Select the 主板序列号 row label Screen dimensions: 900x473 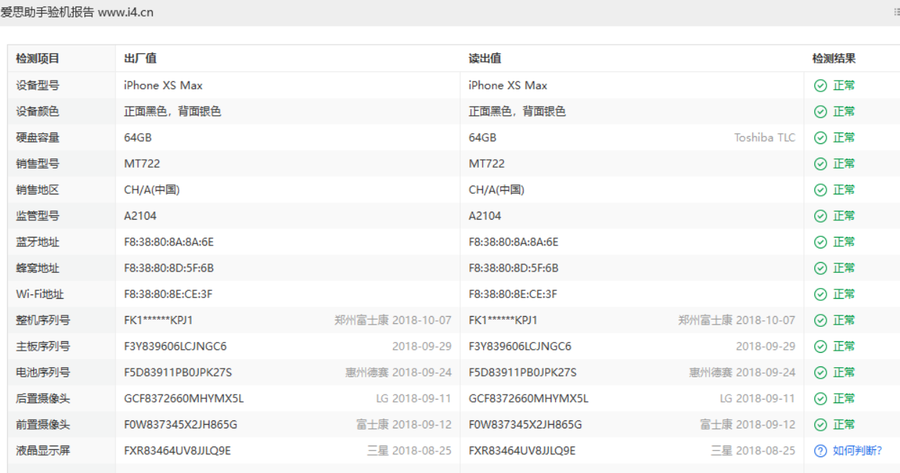[x=42, y=347]
